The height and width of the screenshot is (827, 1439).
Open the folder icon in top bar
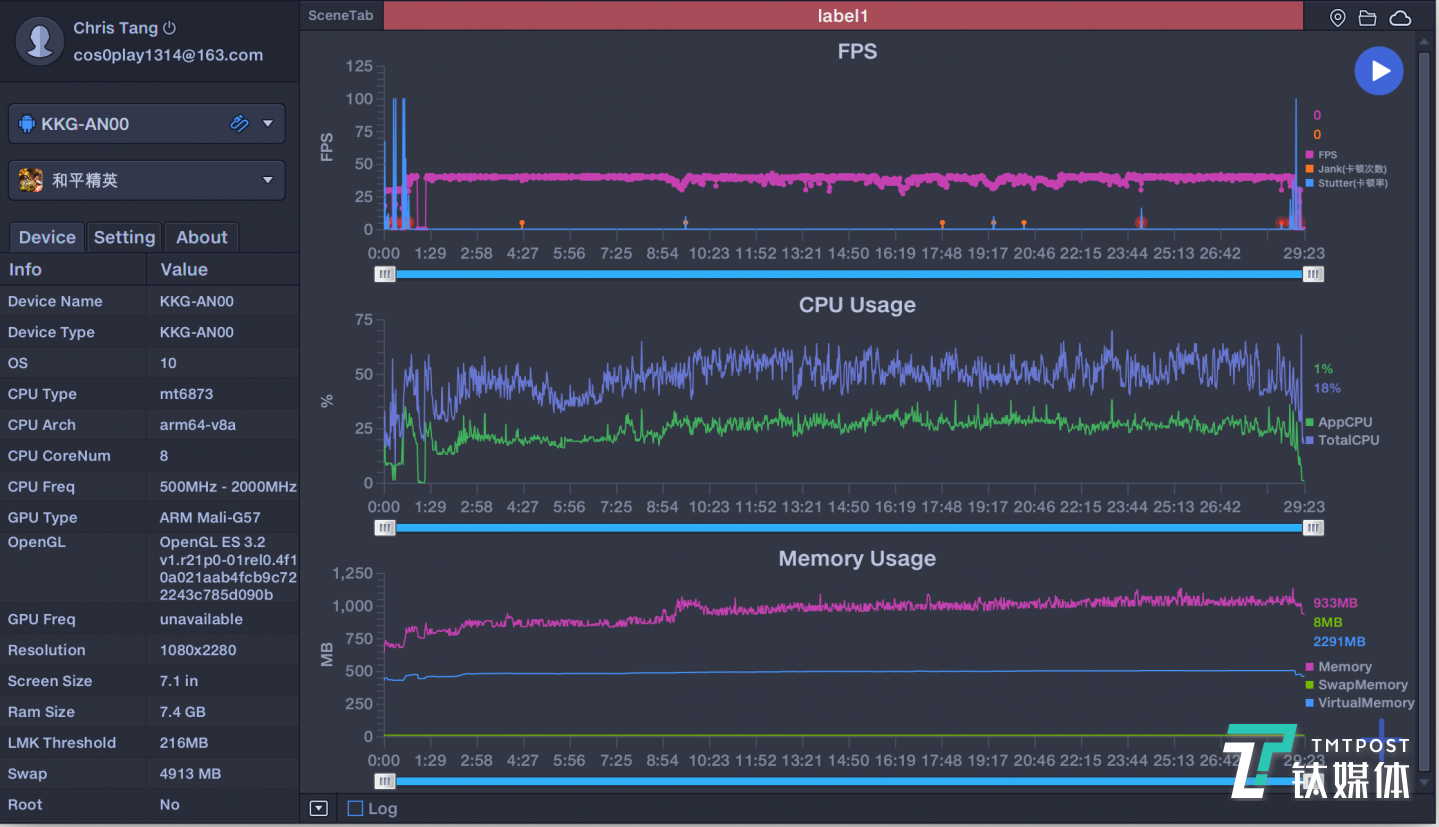1367,17
